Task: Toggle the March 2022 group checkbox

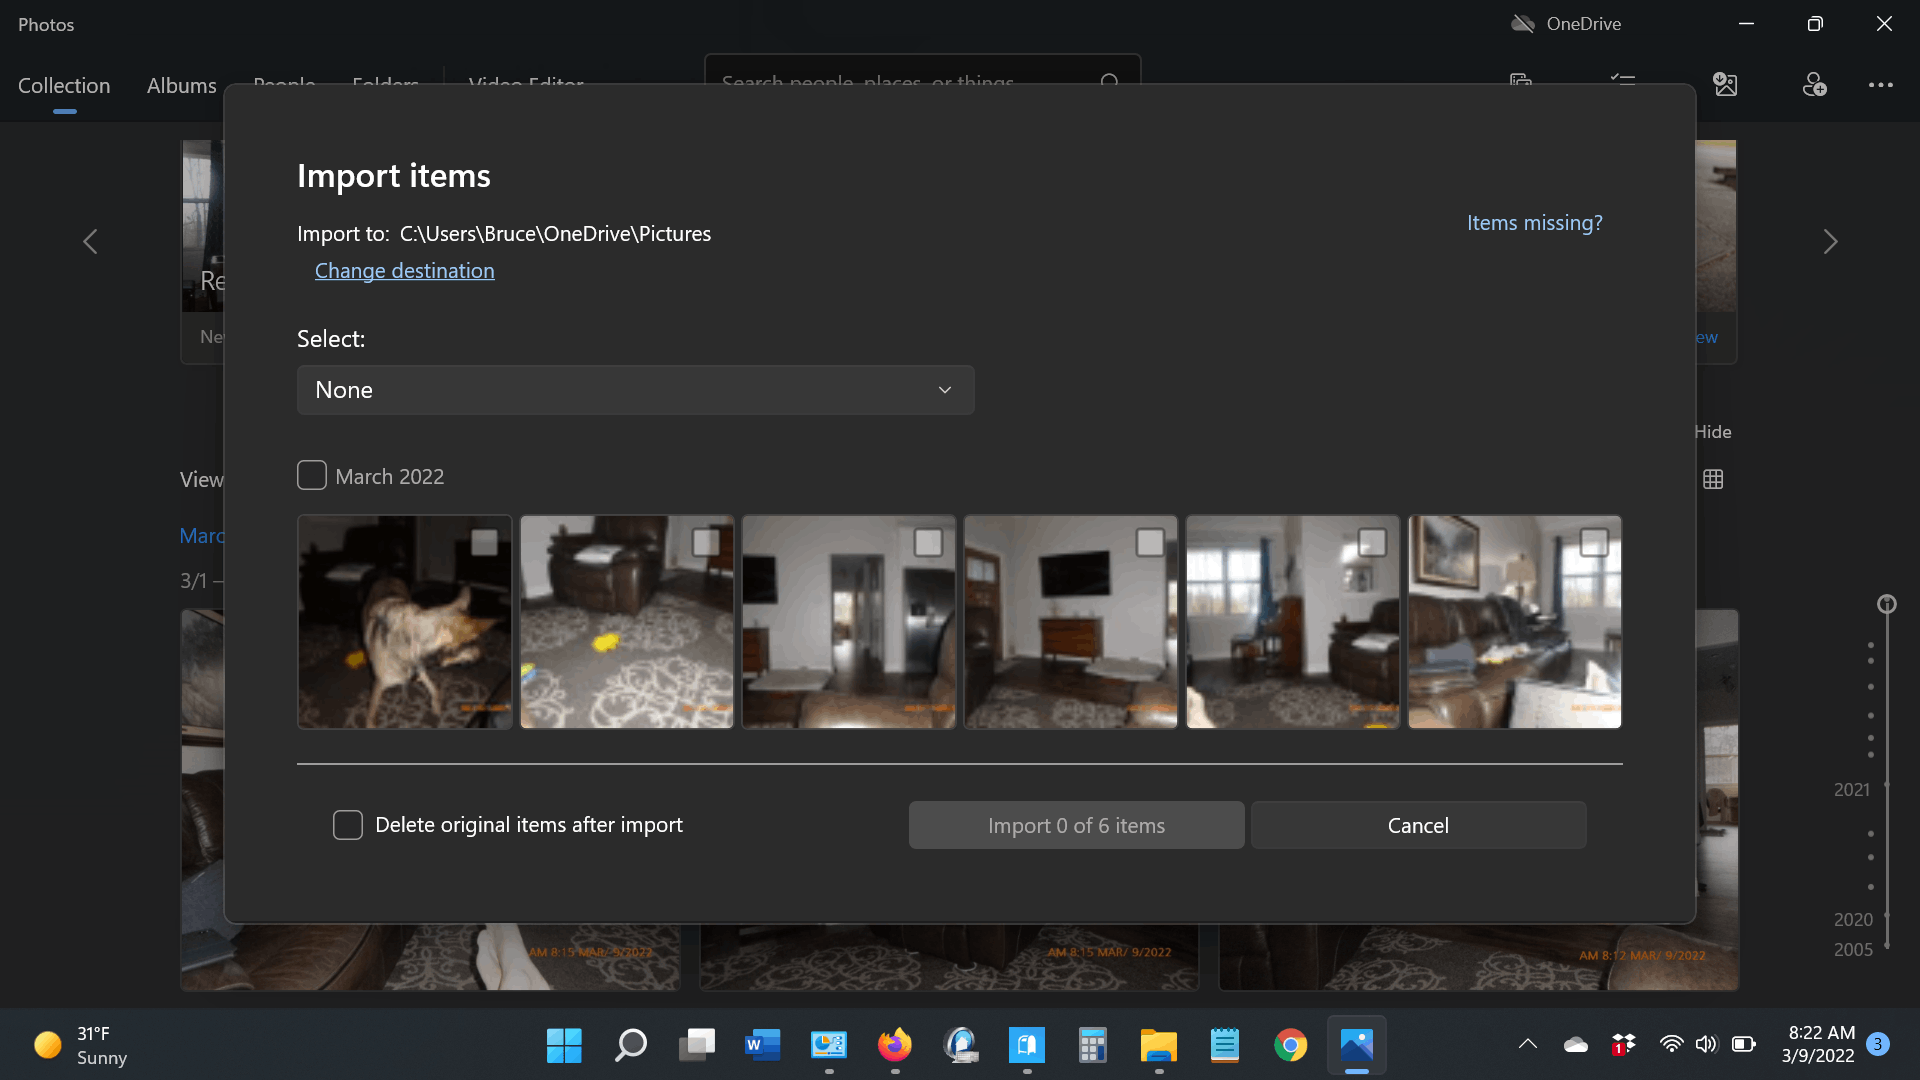Action: 311,475
